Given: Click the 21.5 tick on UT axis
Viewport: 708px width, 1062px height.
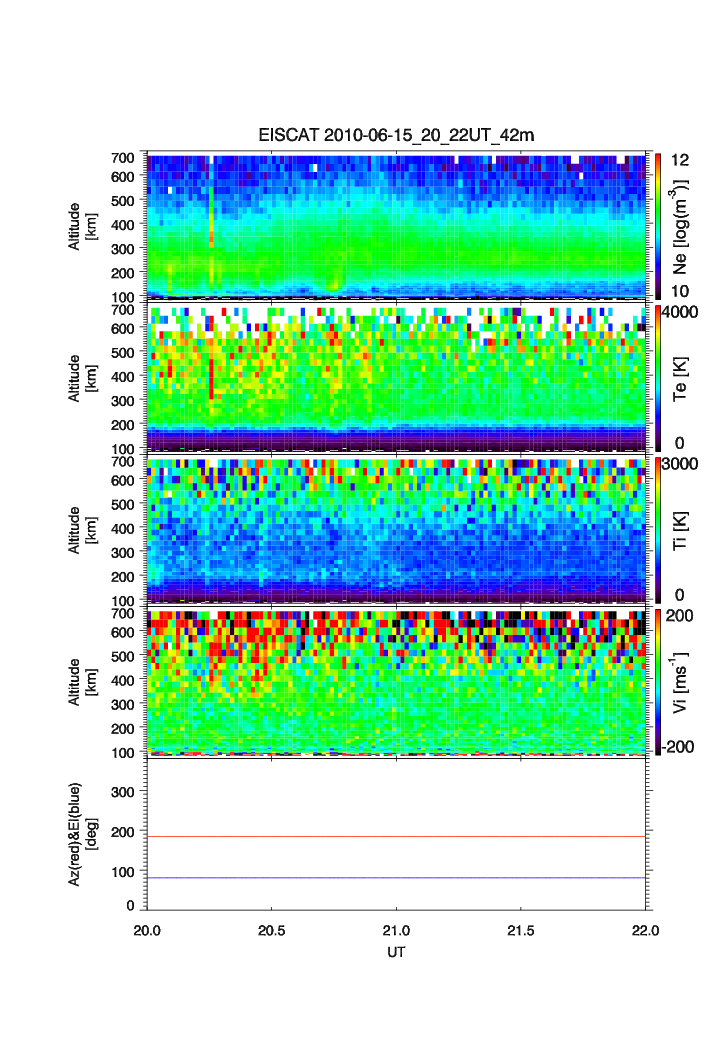Looking at the screenshot, I should 521,930.
